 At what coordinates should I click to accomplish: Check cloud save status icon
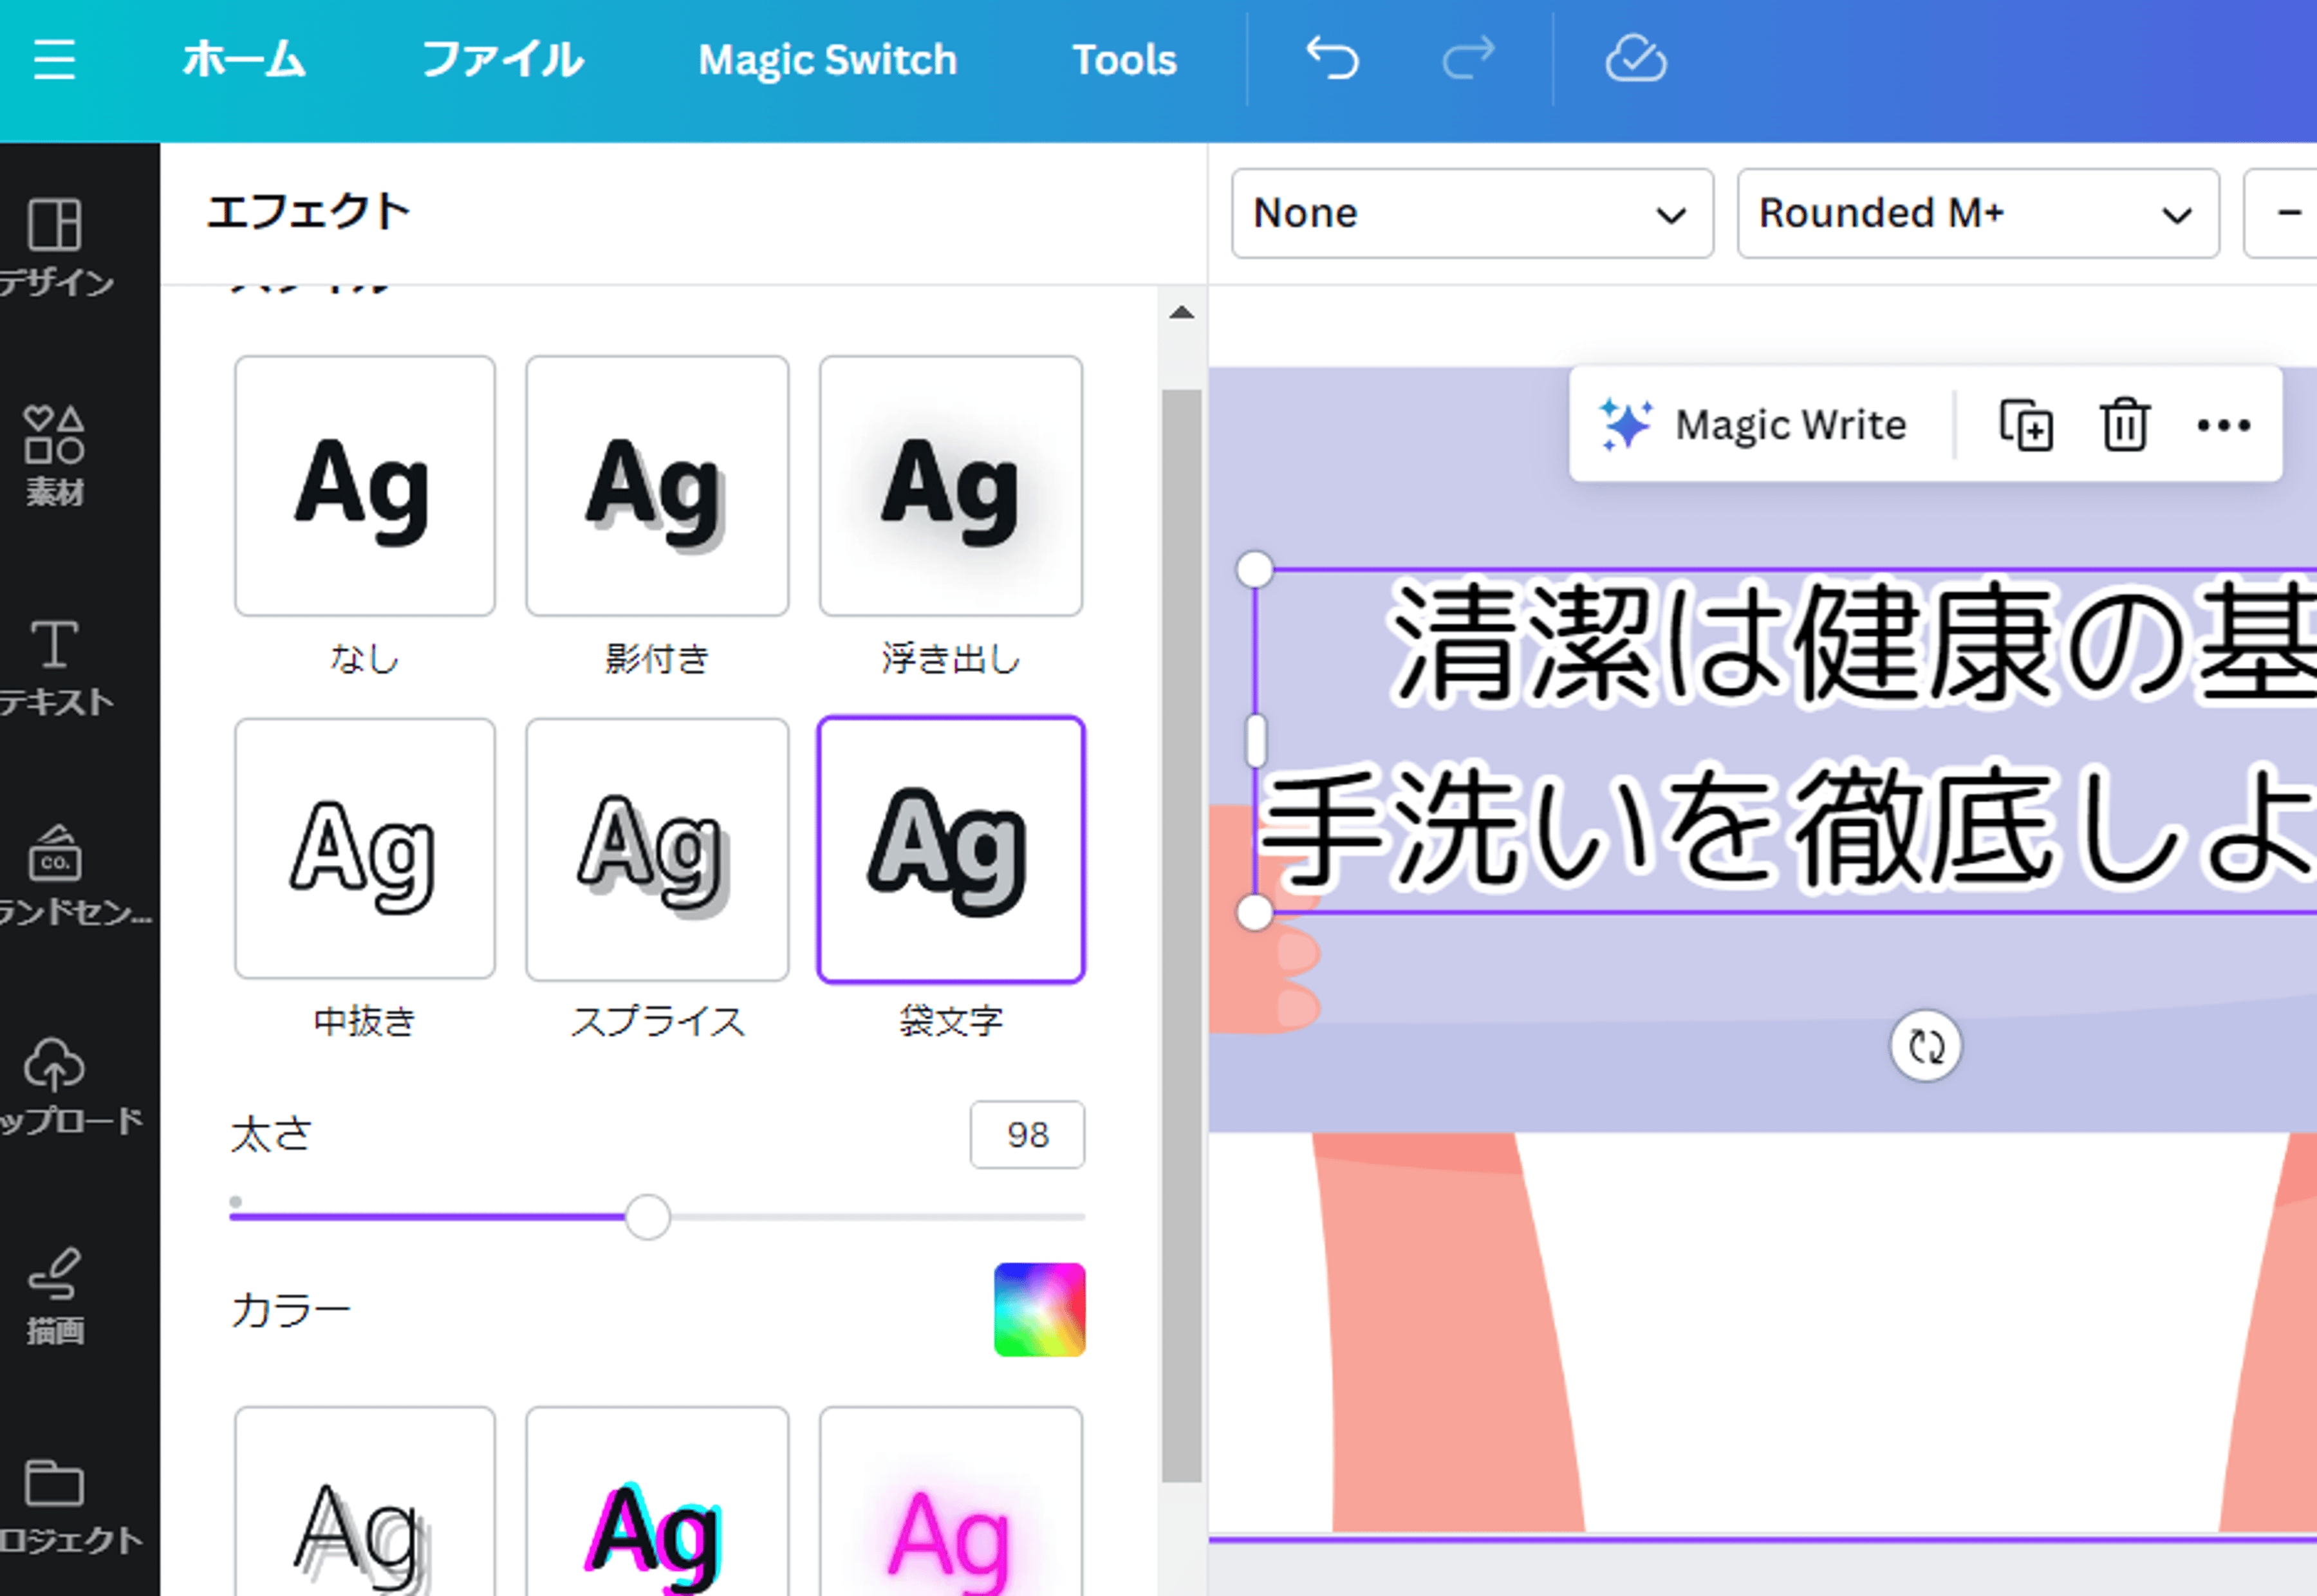(1635, 58)
